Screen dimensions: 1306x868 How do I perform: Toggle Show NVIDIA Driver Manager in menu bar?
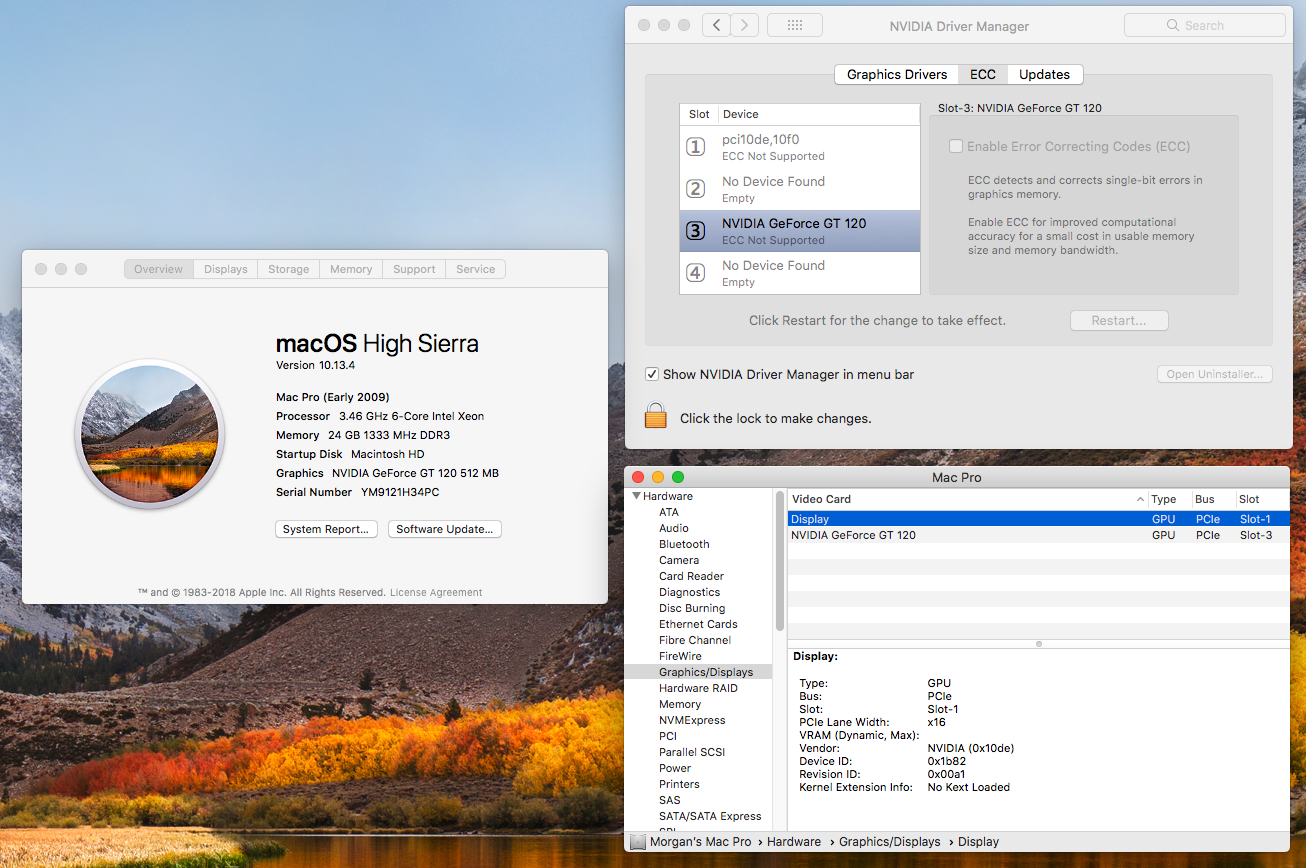(x=653, y=374)
